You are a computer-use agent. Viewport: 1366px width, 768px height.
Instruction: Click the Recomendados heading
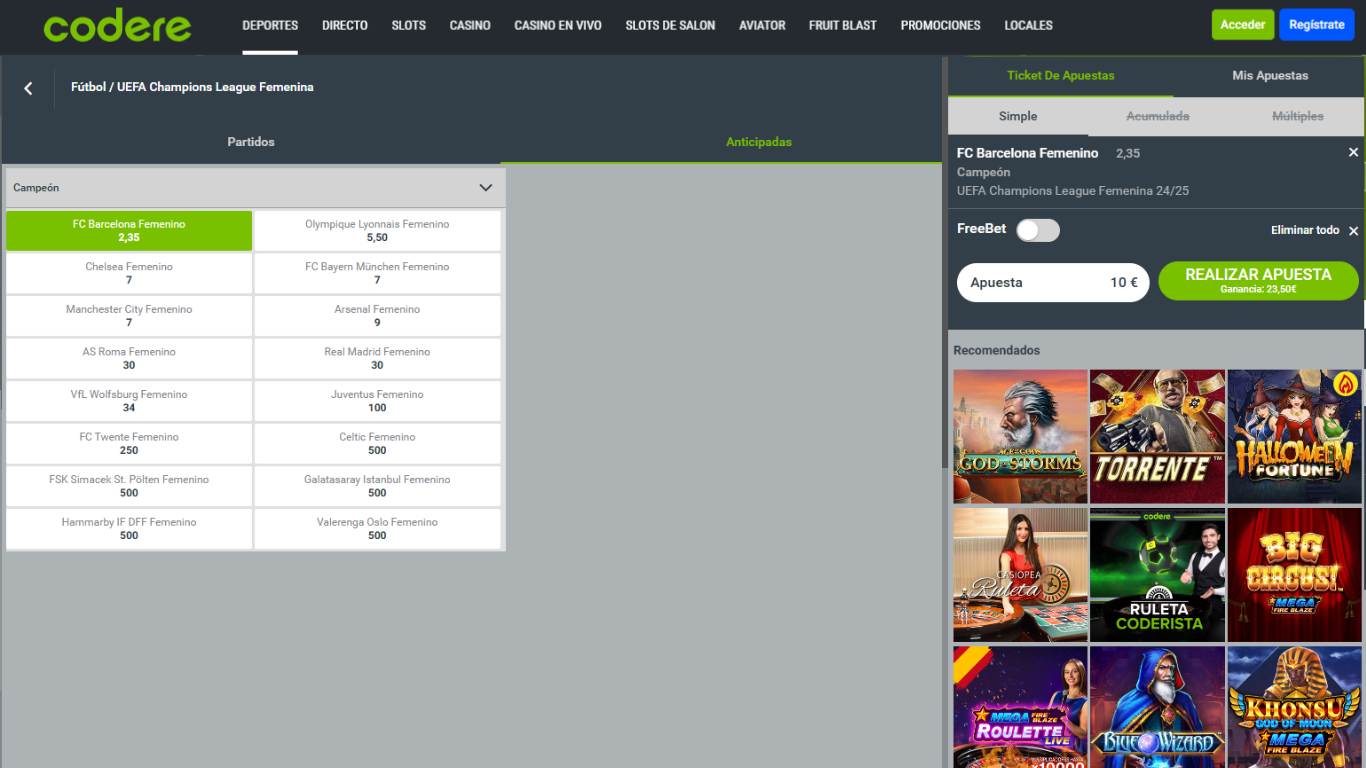(x=996, y=350)
